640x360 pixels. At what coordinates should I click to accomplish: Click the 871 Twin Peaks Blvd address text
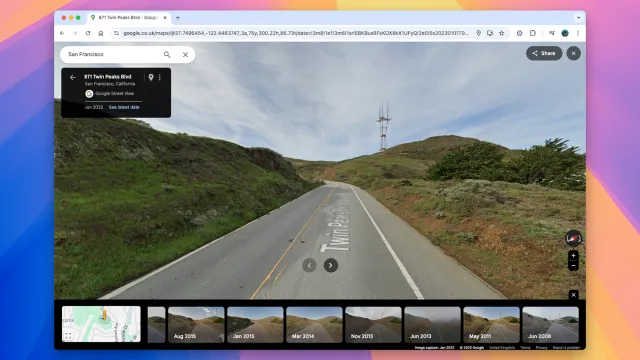point(108,76)
